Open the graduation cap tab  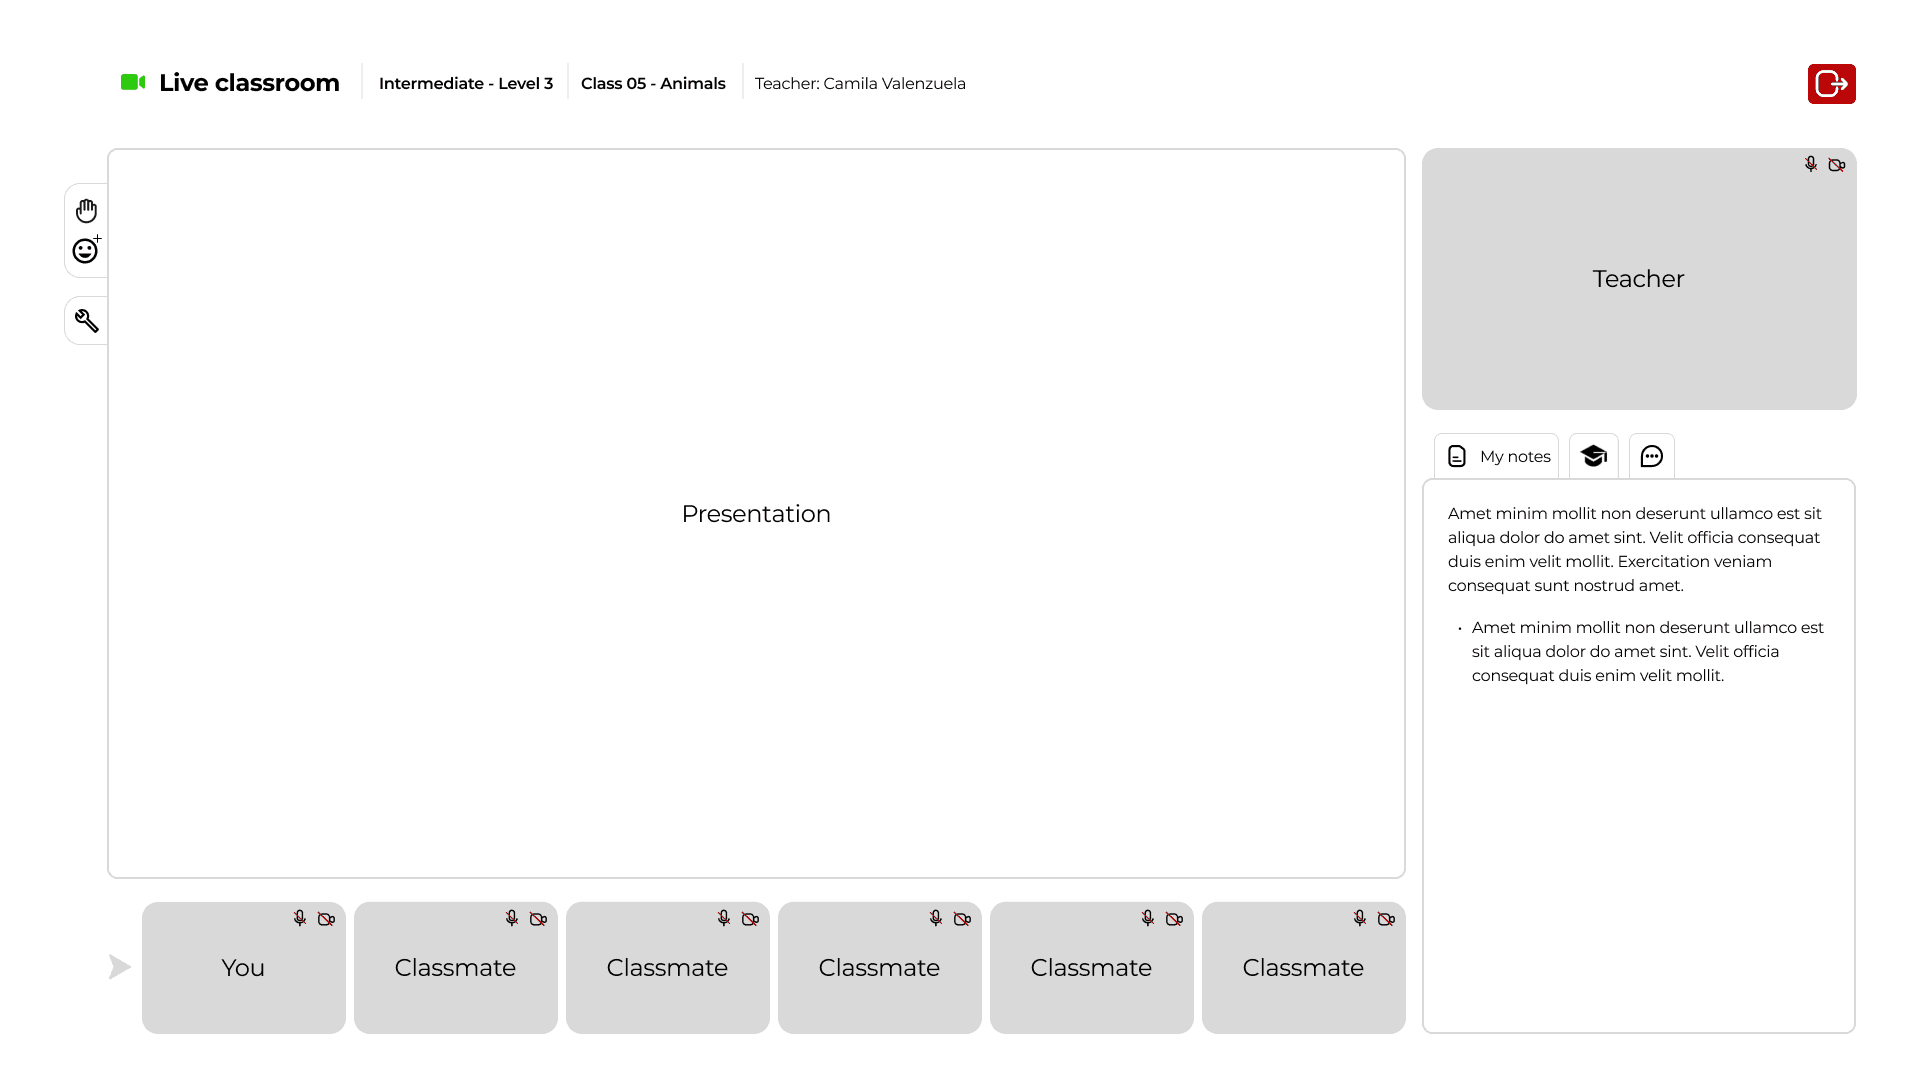tap(1593, 456)
